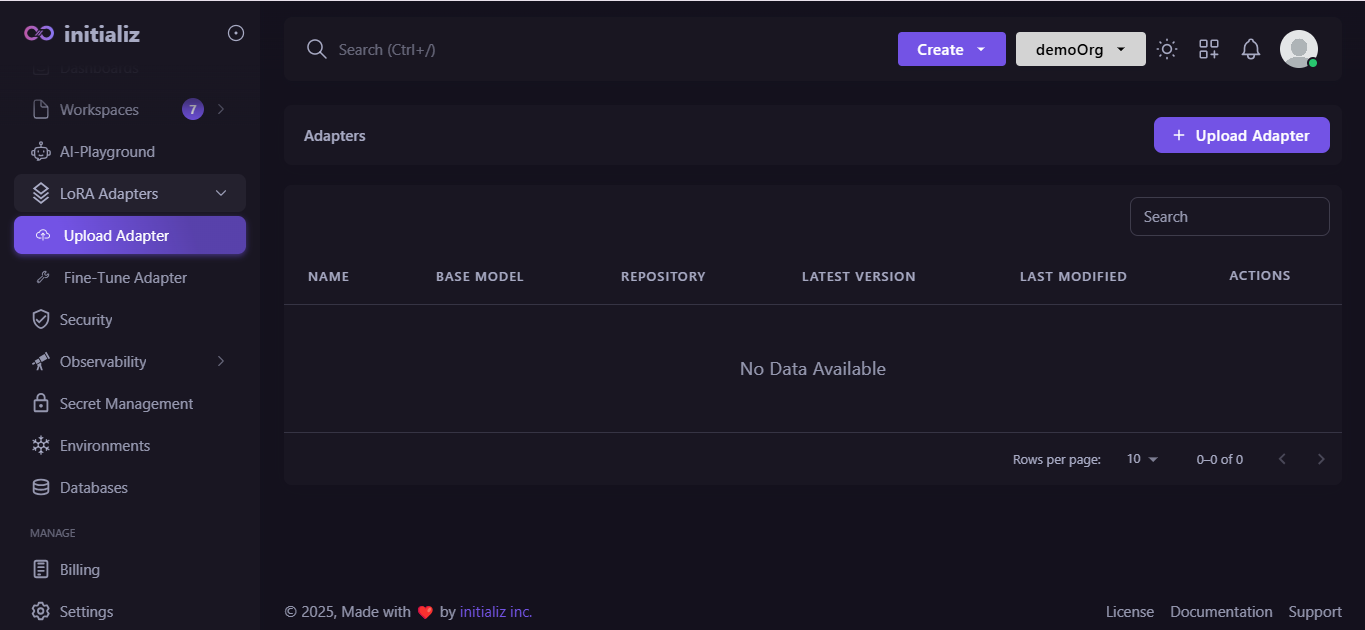
Task: Open Databases in the sidebar
Action: (x=130, y=488)
